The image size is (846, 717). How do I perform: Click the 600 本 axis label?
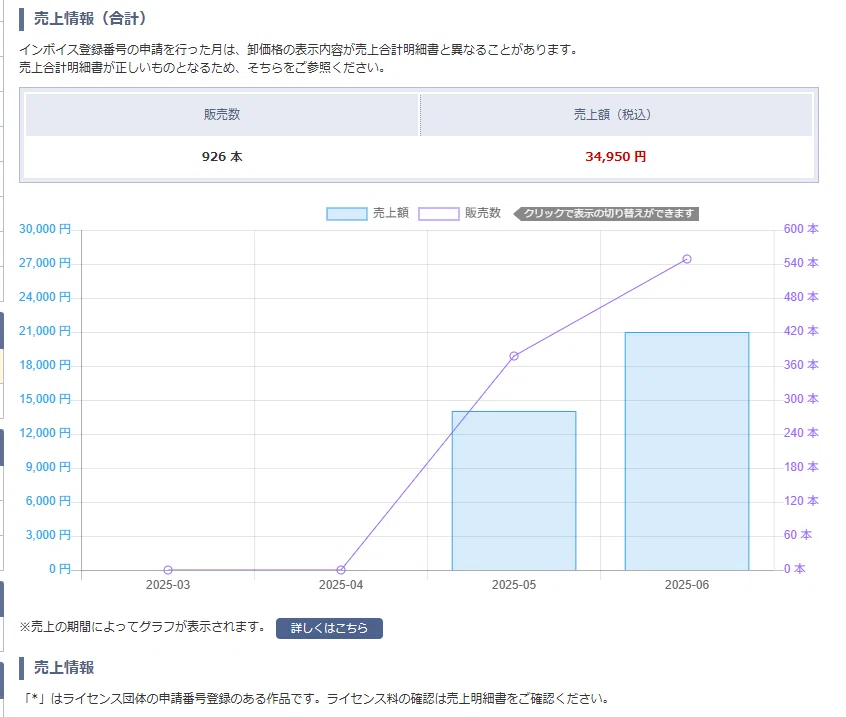(x=801, y=229)
